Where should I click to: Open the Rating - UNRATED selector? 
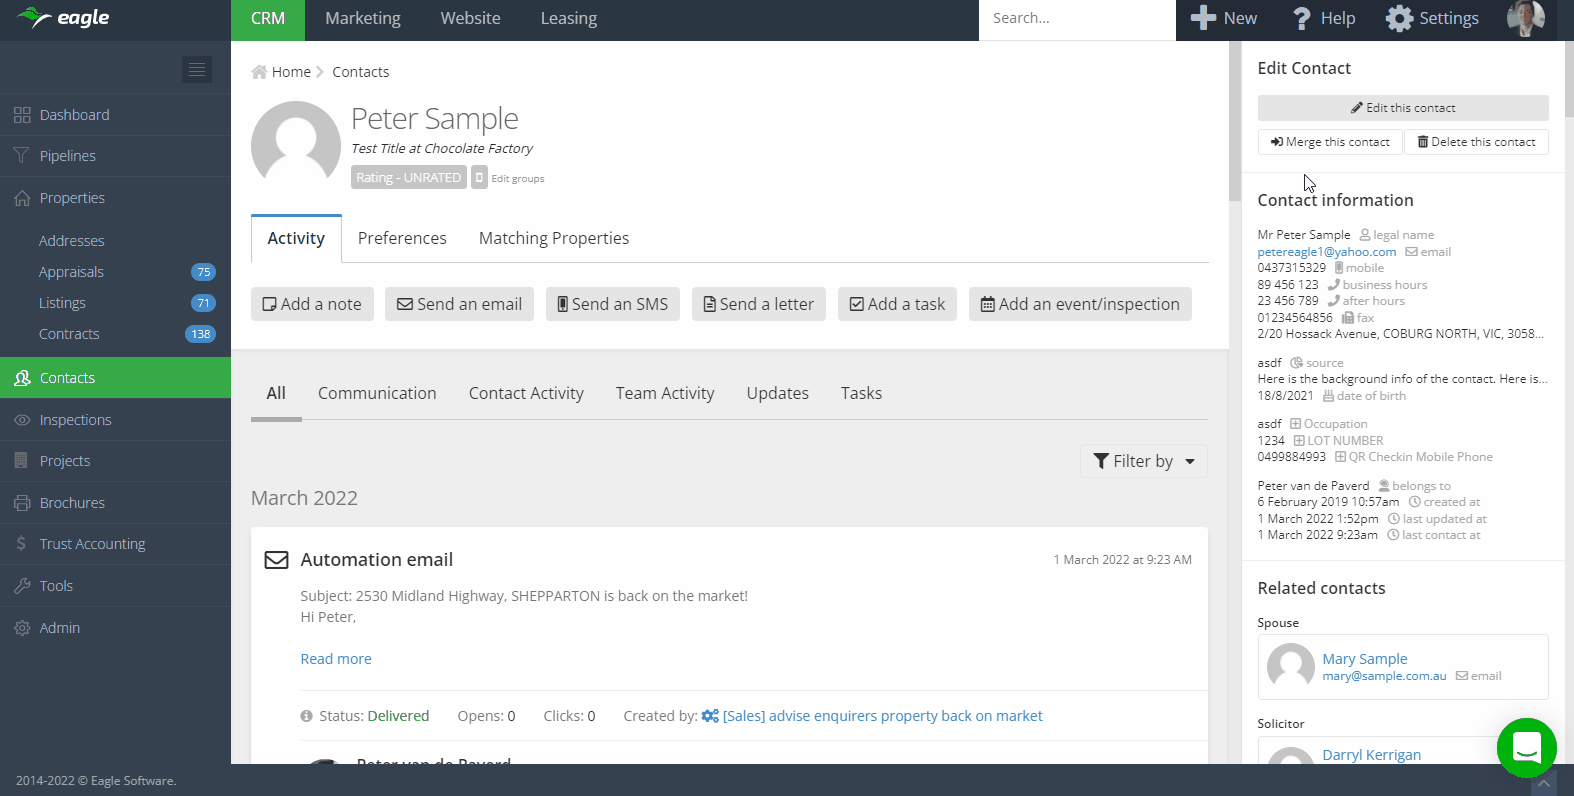(x=408, y=178)
